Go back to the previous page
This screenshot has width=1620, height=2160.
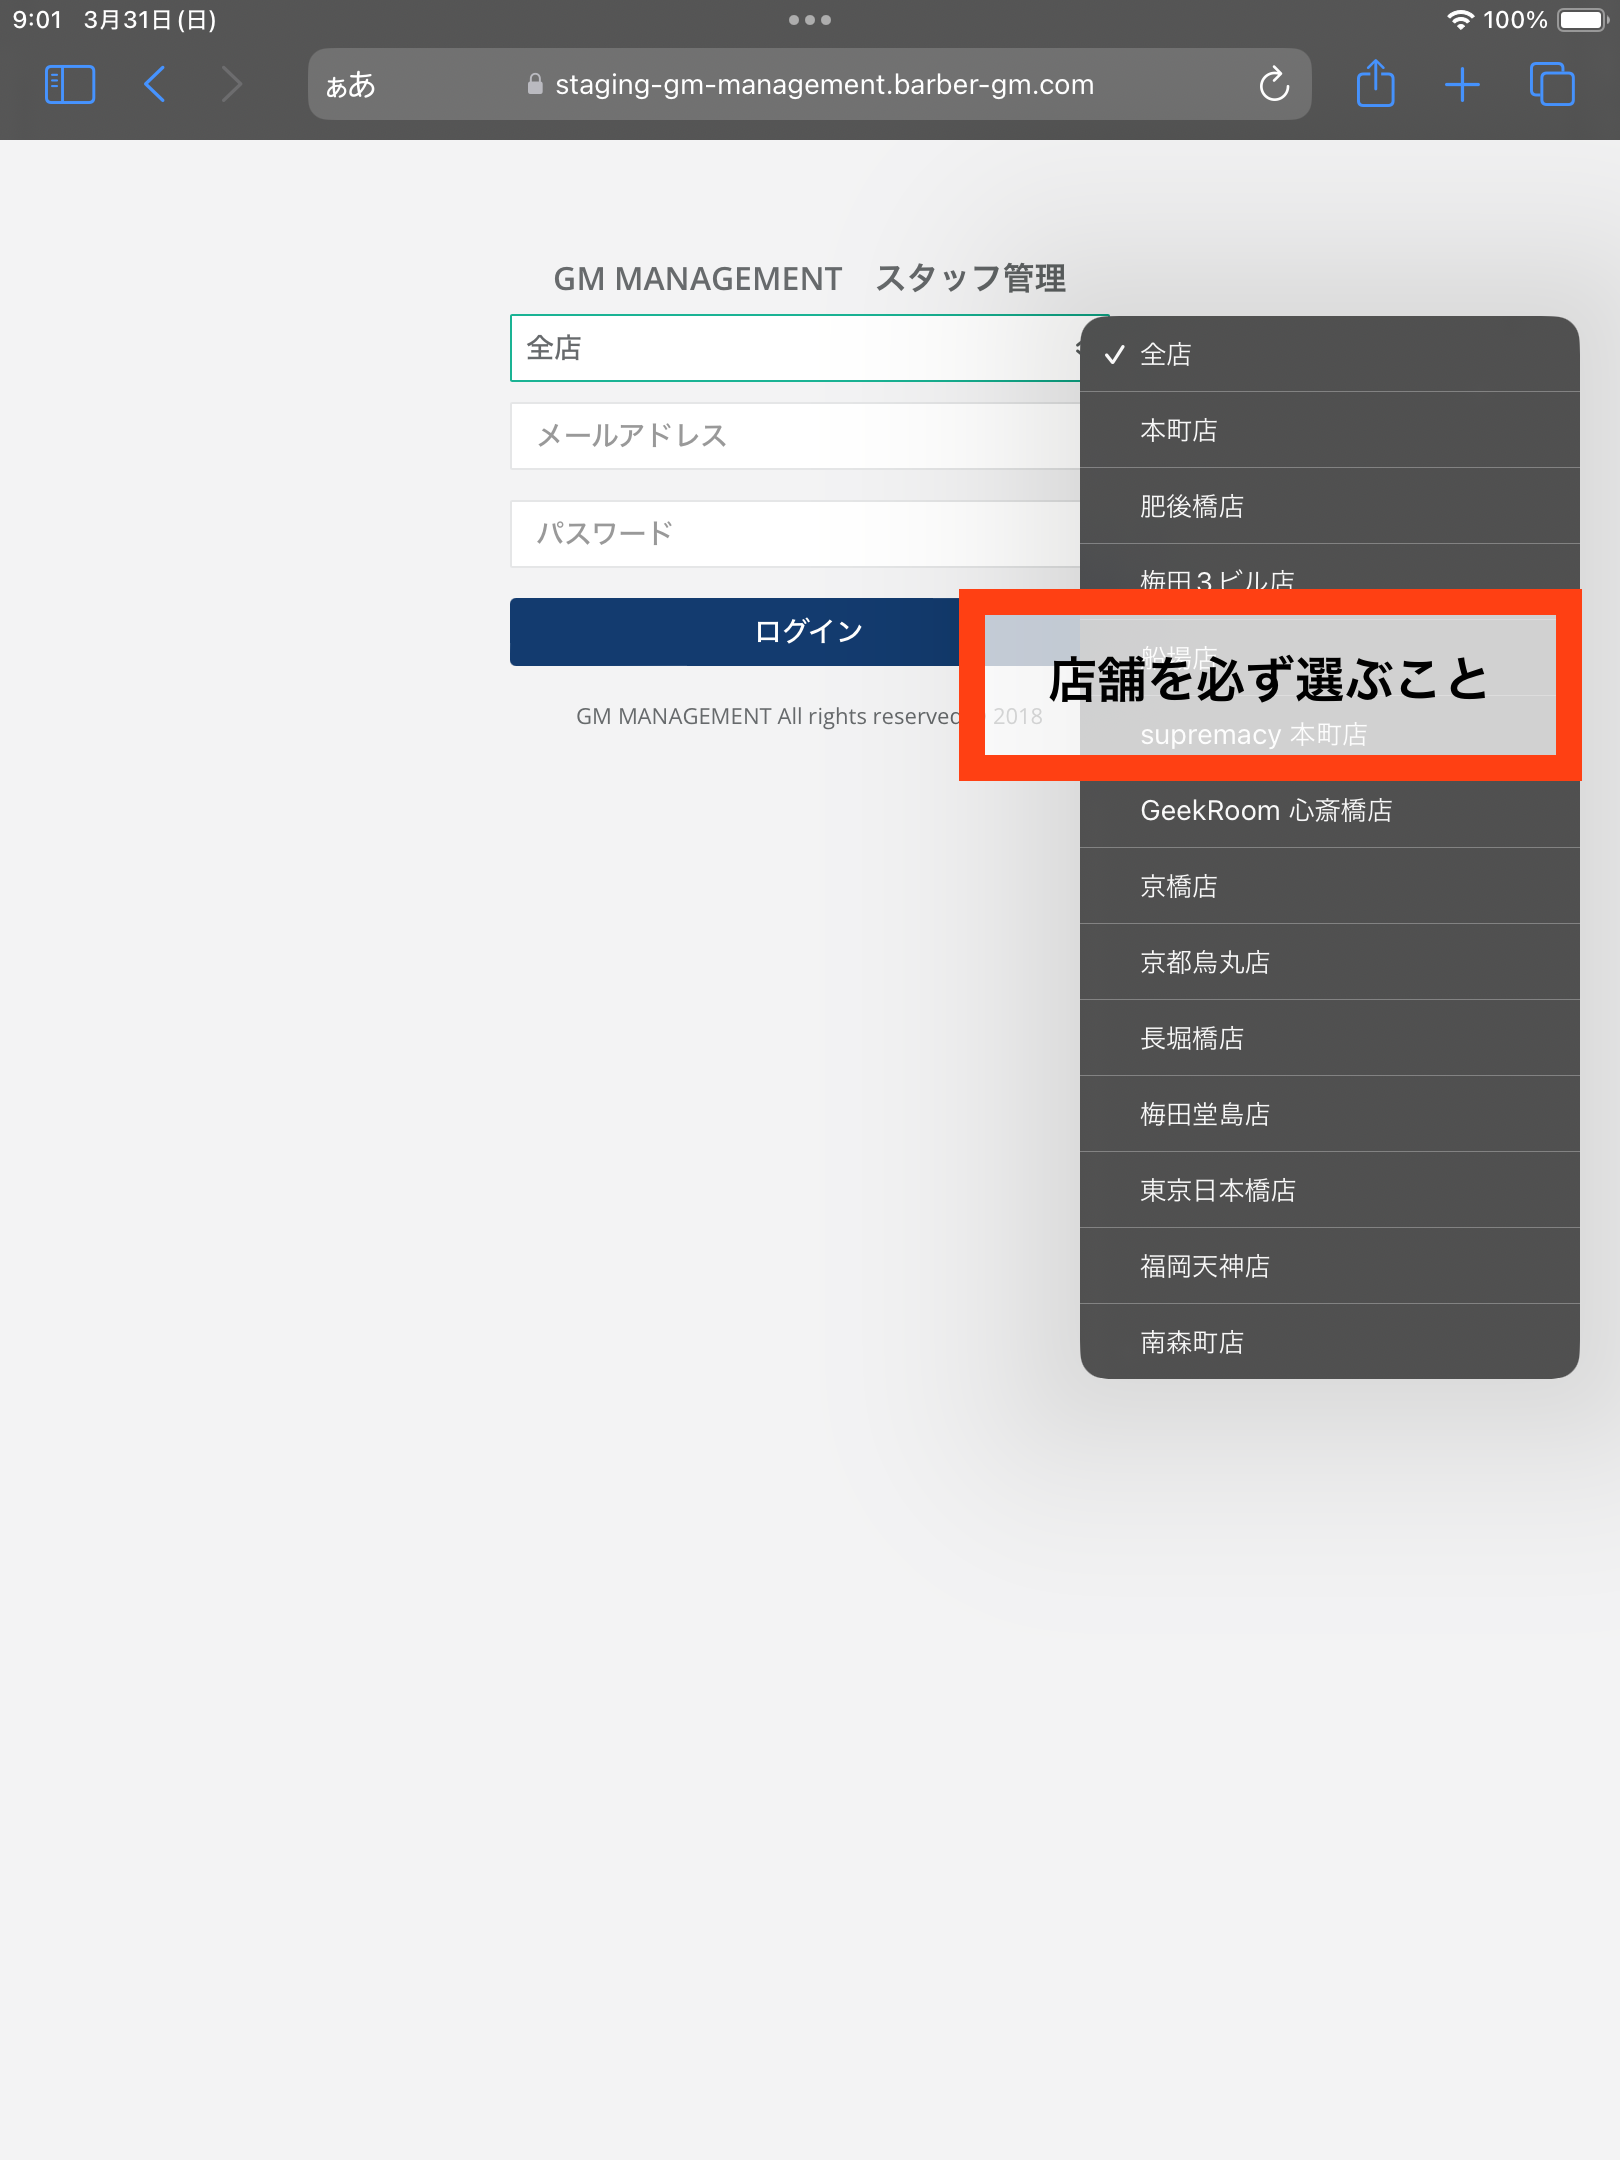(155, 85)
